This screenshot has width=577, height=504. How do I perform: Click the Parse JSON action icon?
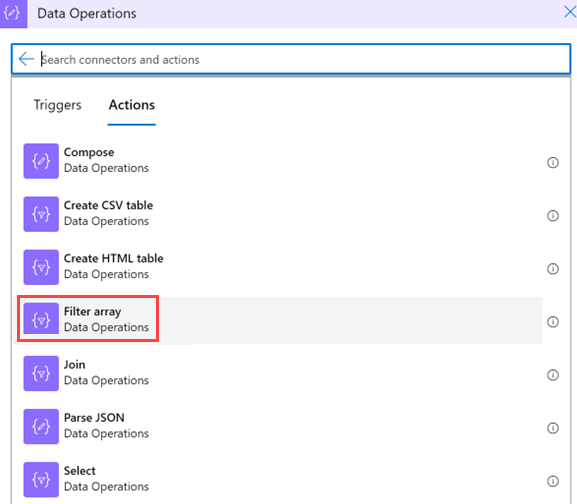coord(41,426)
